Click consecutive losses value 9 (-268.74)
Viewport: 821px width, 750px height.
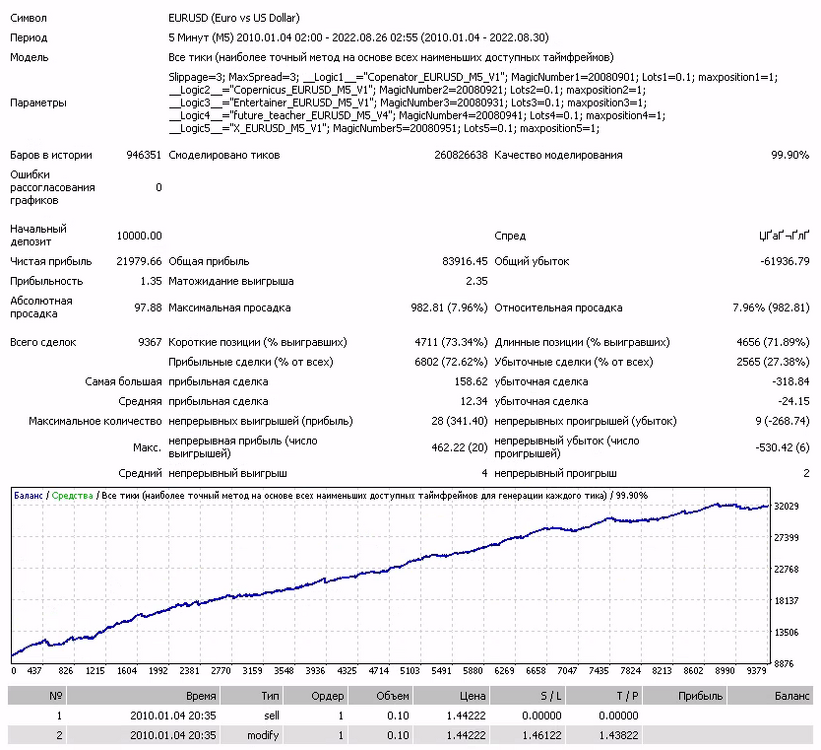pos(782,421)
